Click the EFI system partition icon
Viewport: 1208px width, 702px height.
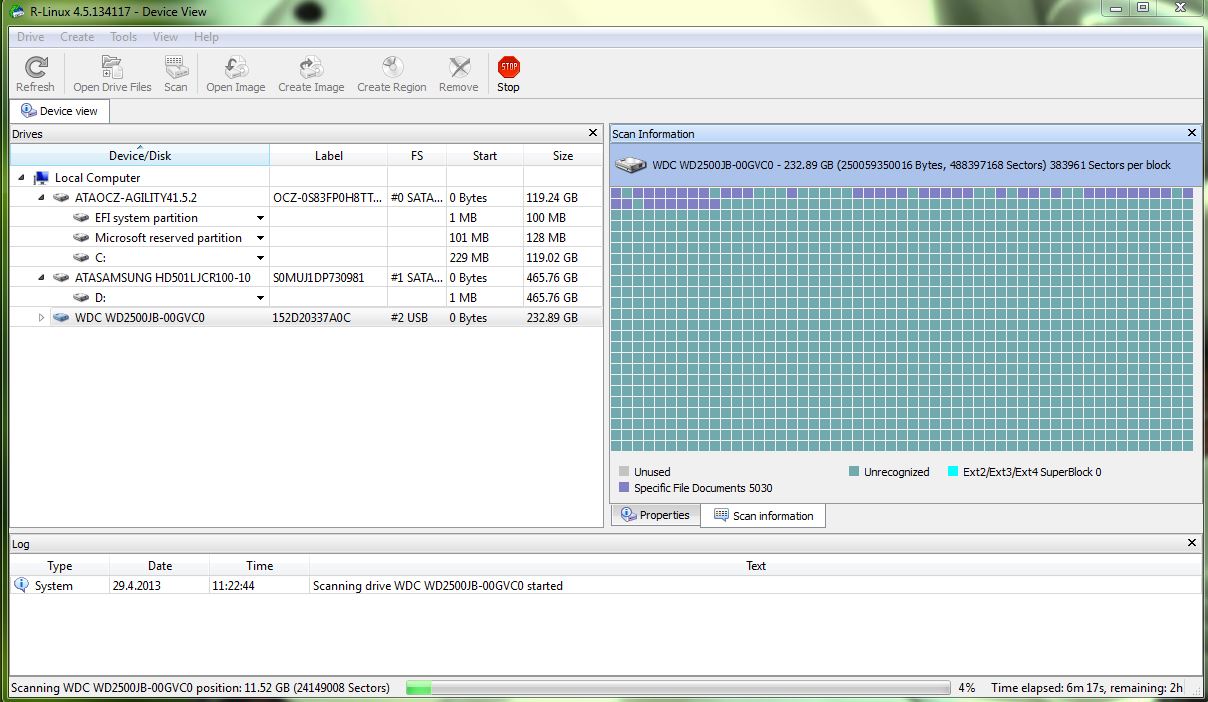click(x=81, y=218)
